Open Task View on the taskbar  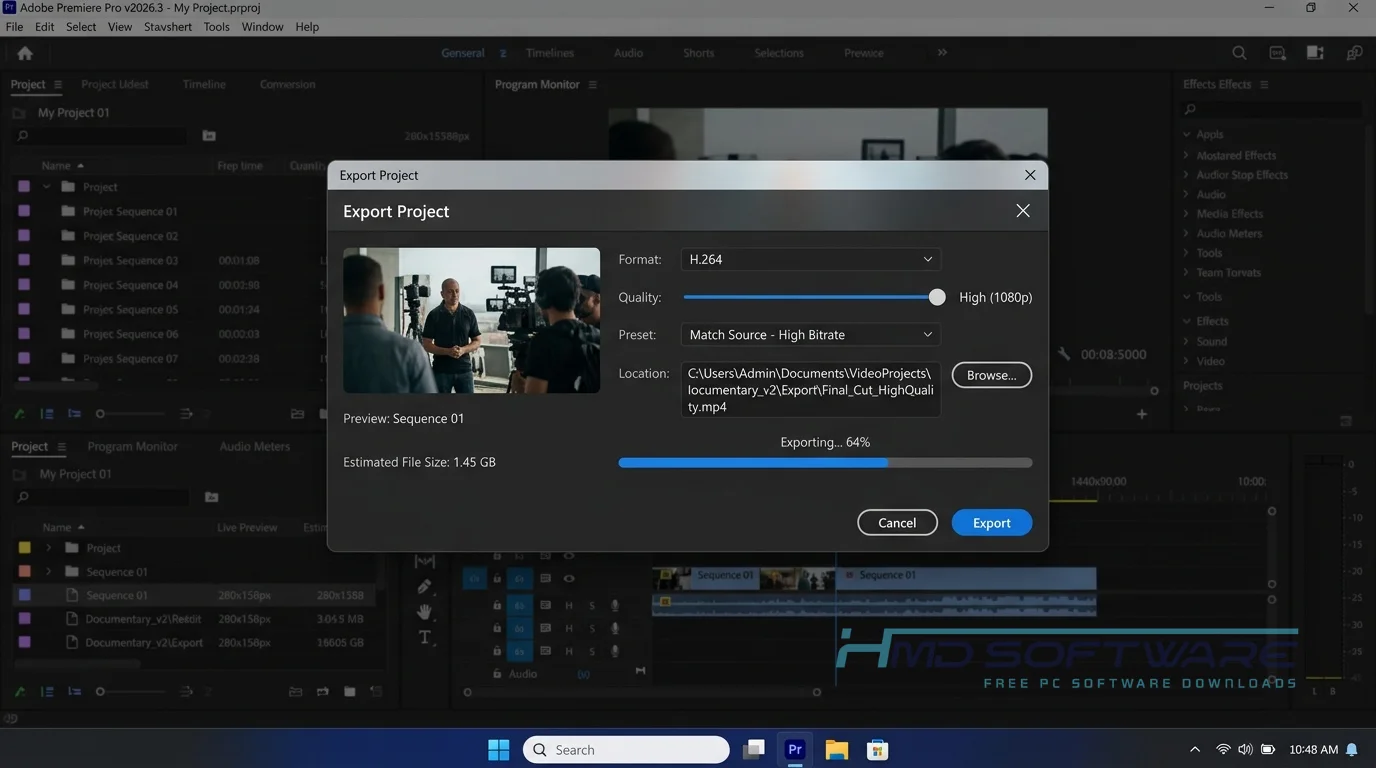[x=754, y=749]
